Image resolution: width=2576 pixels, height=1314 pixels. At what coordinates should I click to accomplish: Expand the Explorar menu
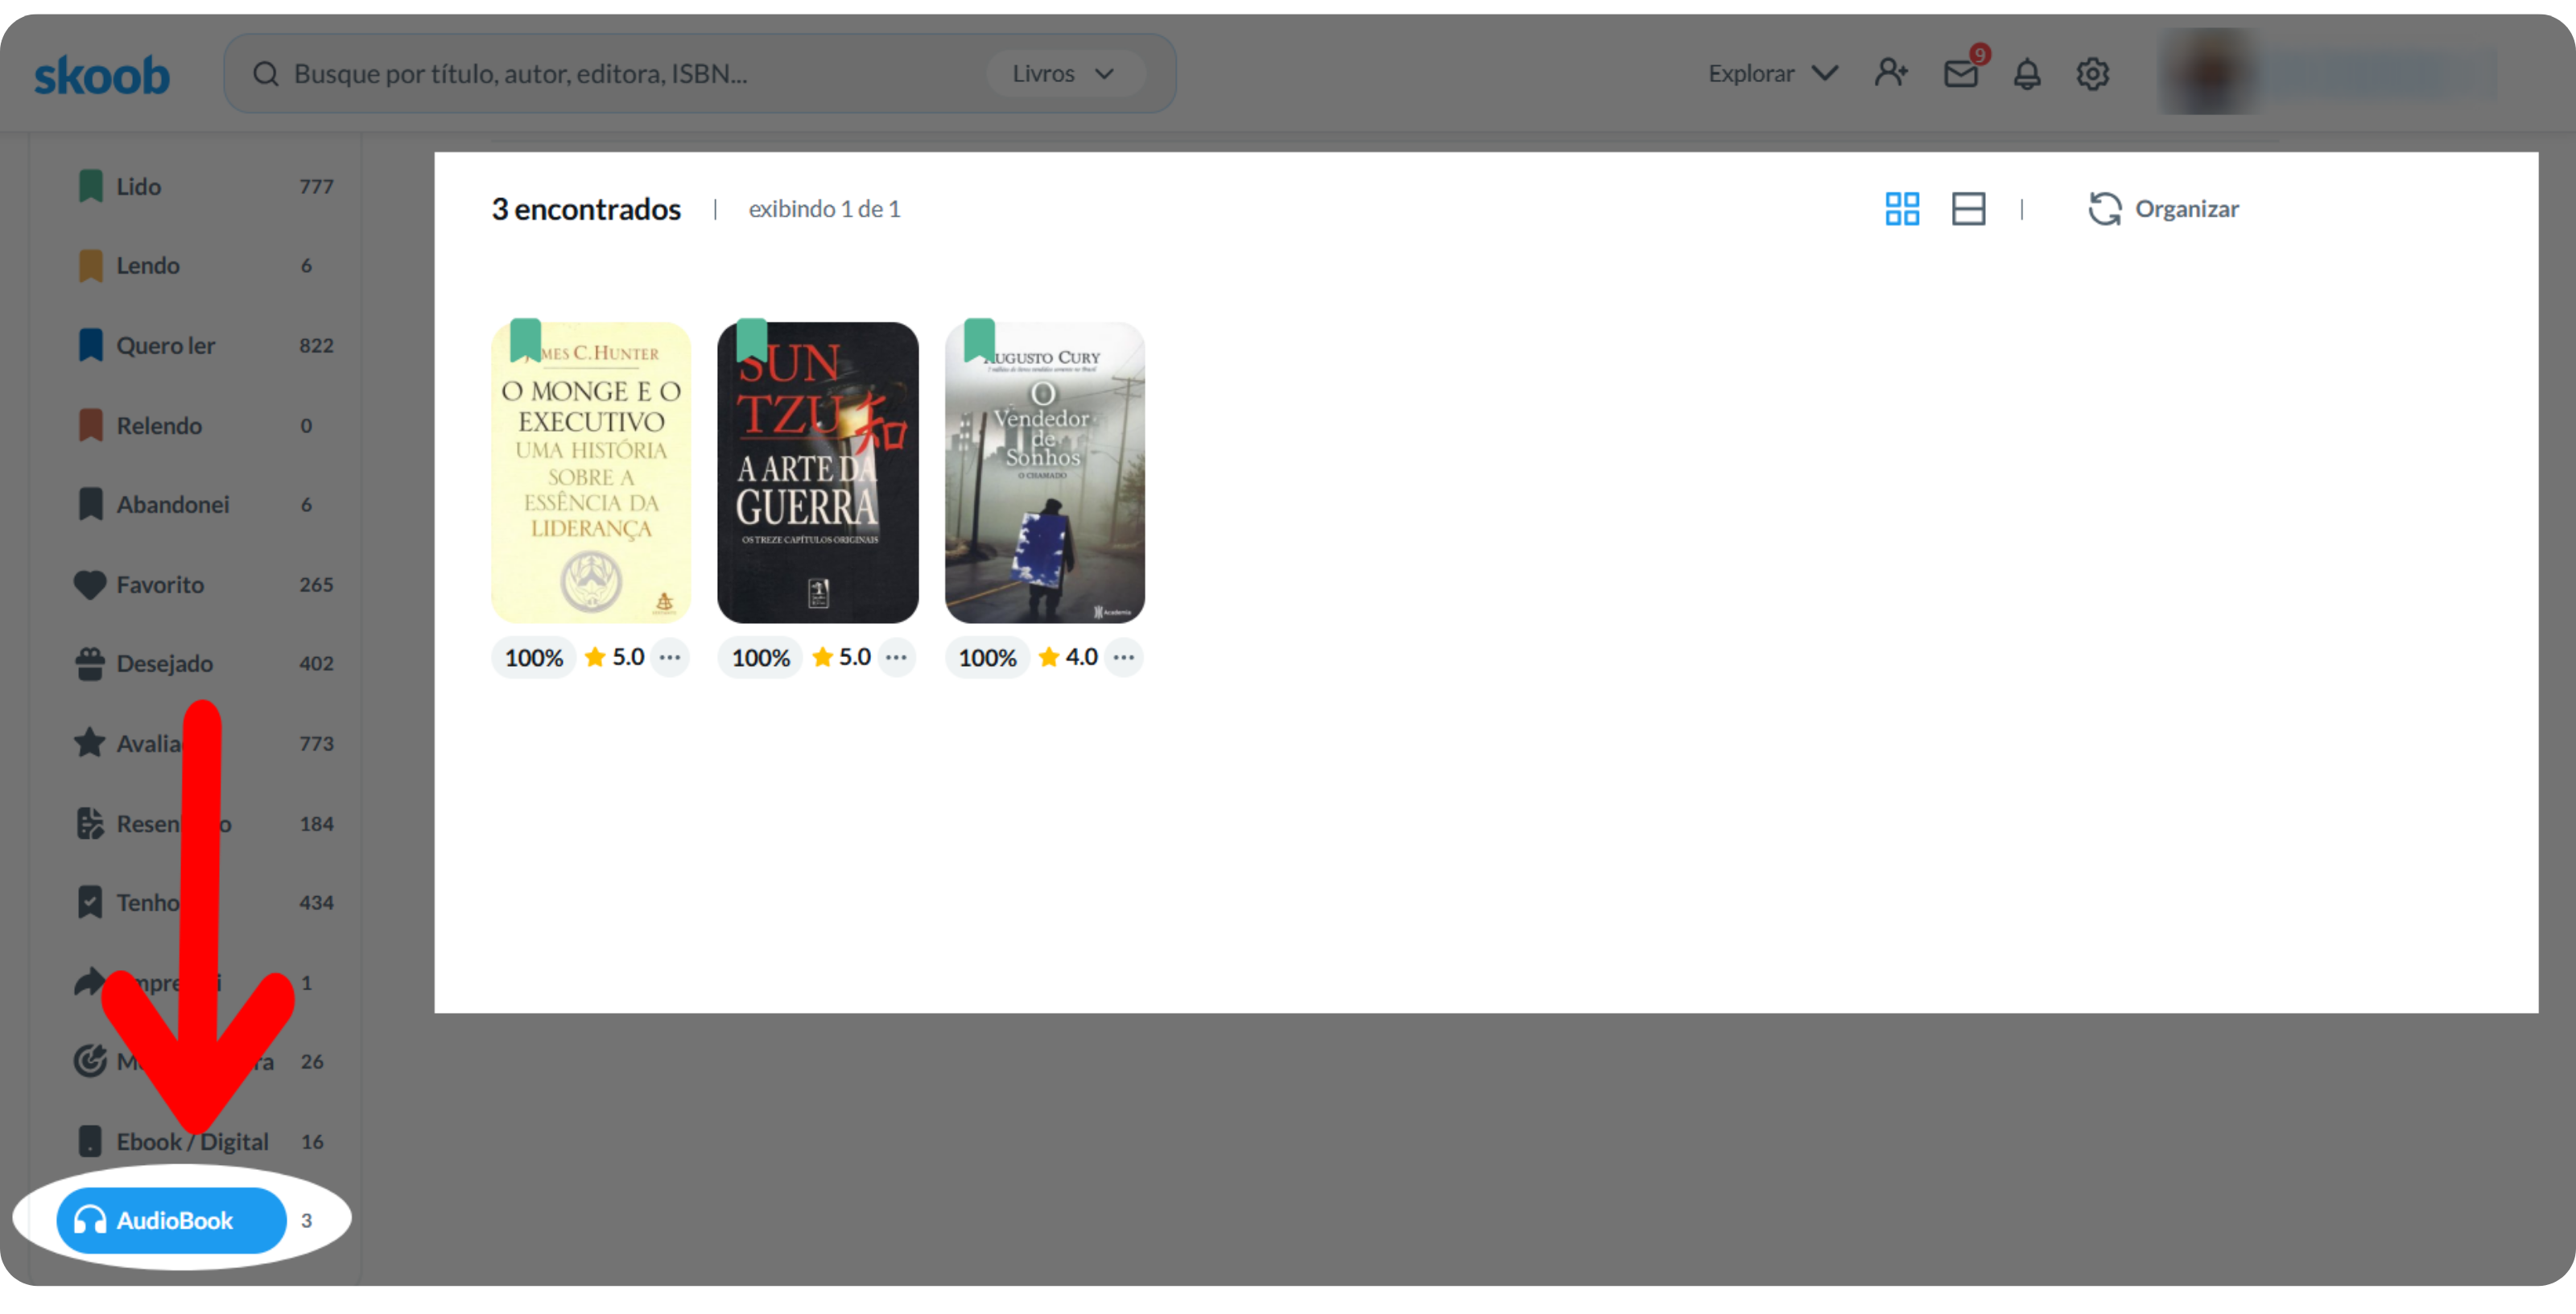(x=1772, y=74)
